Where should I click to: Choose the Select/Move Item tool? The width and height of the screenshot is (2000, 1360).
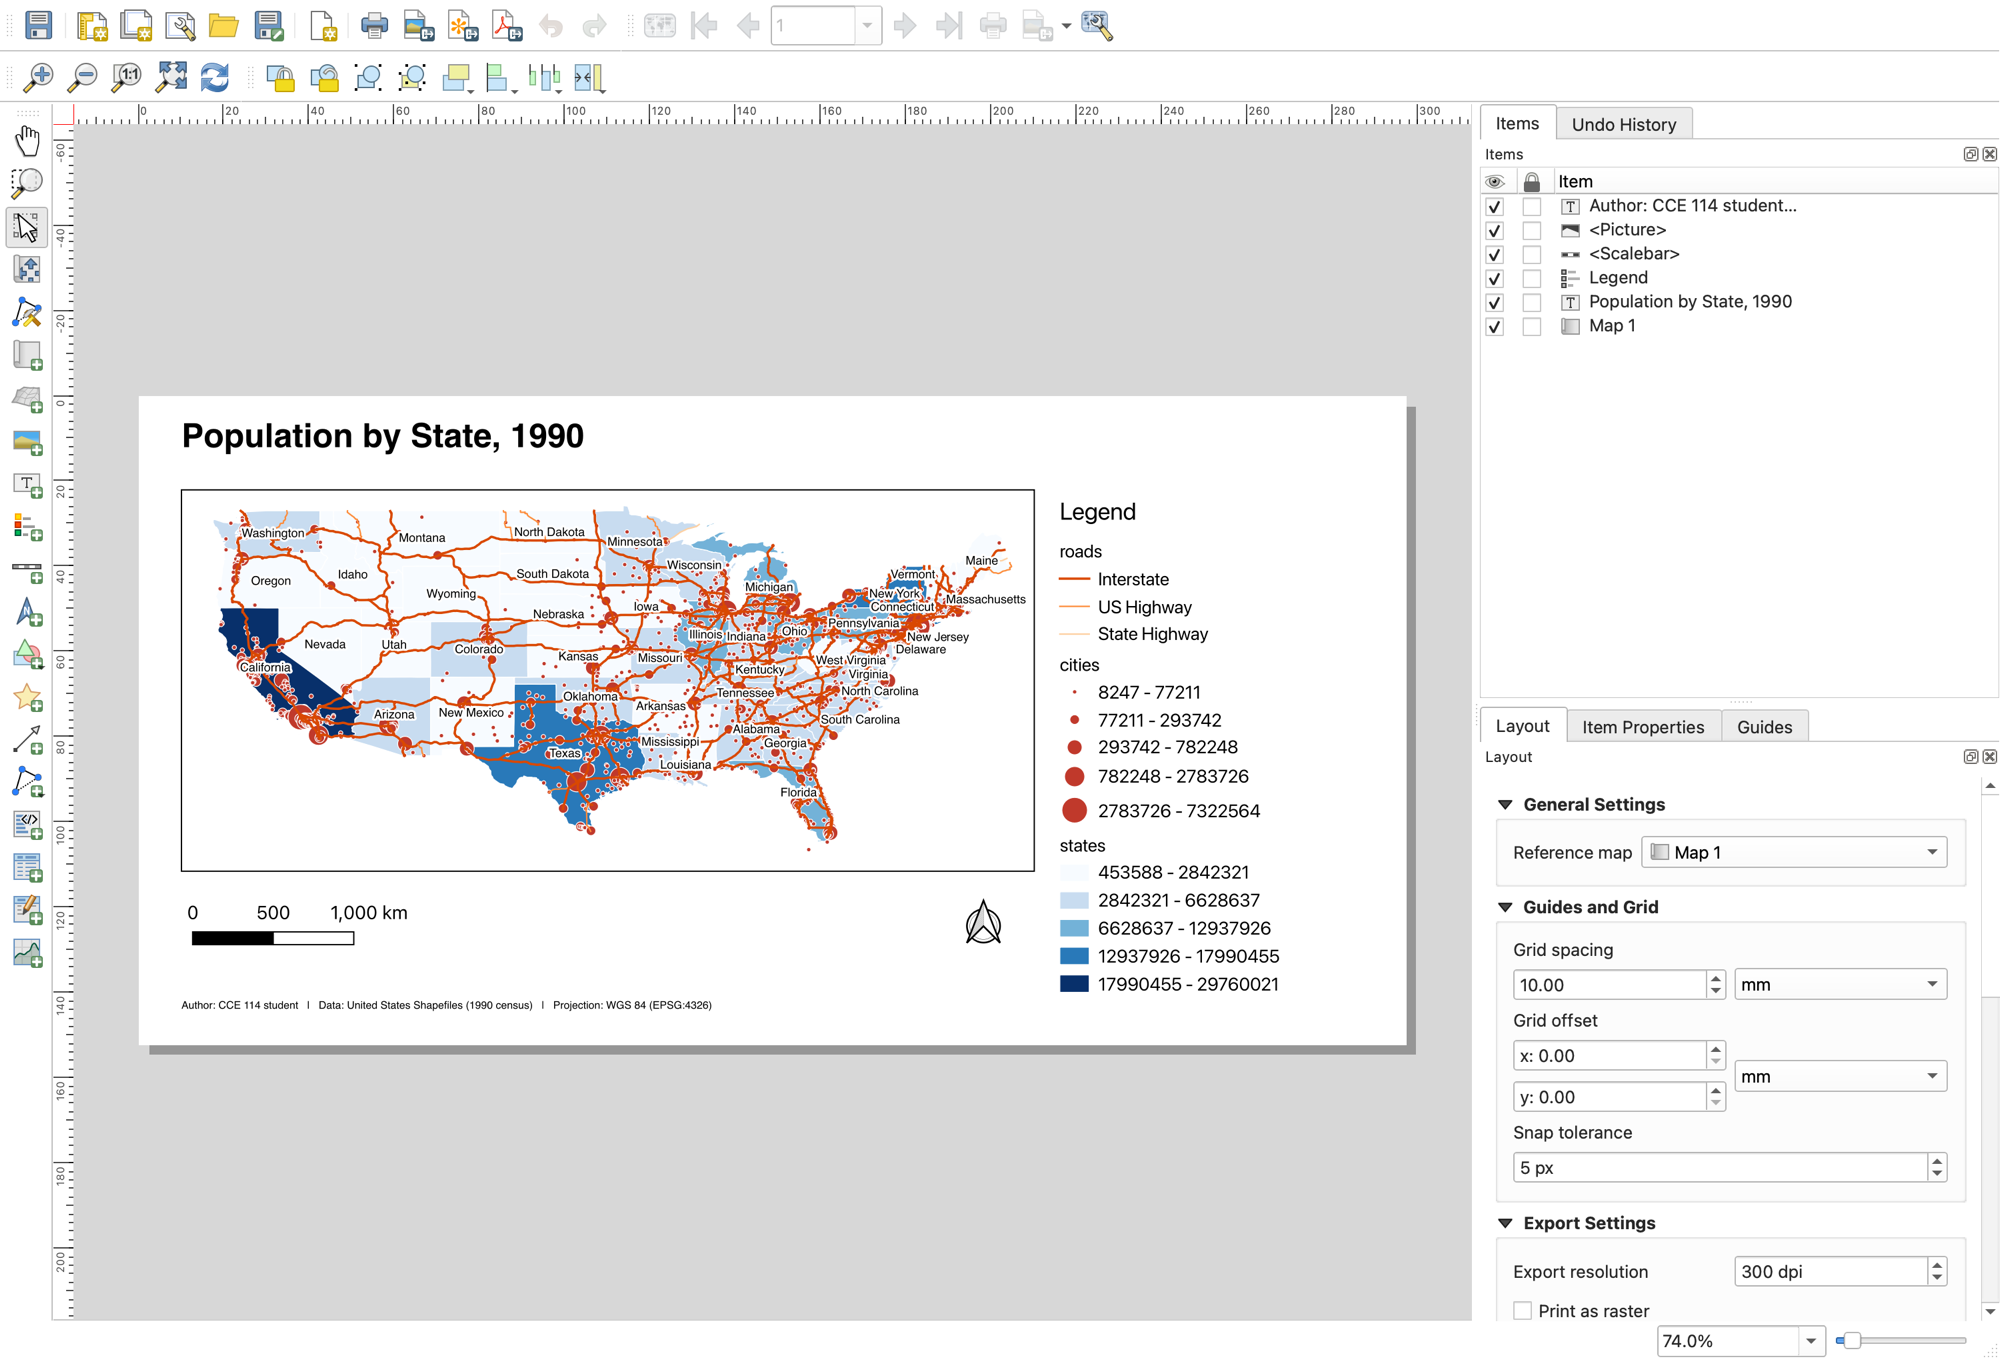pyautogui.click(x=27, y=227)
